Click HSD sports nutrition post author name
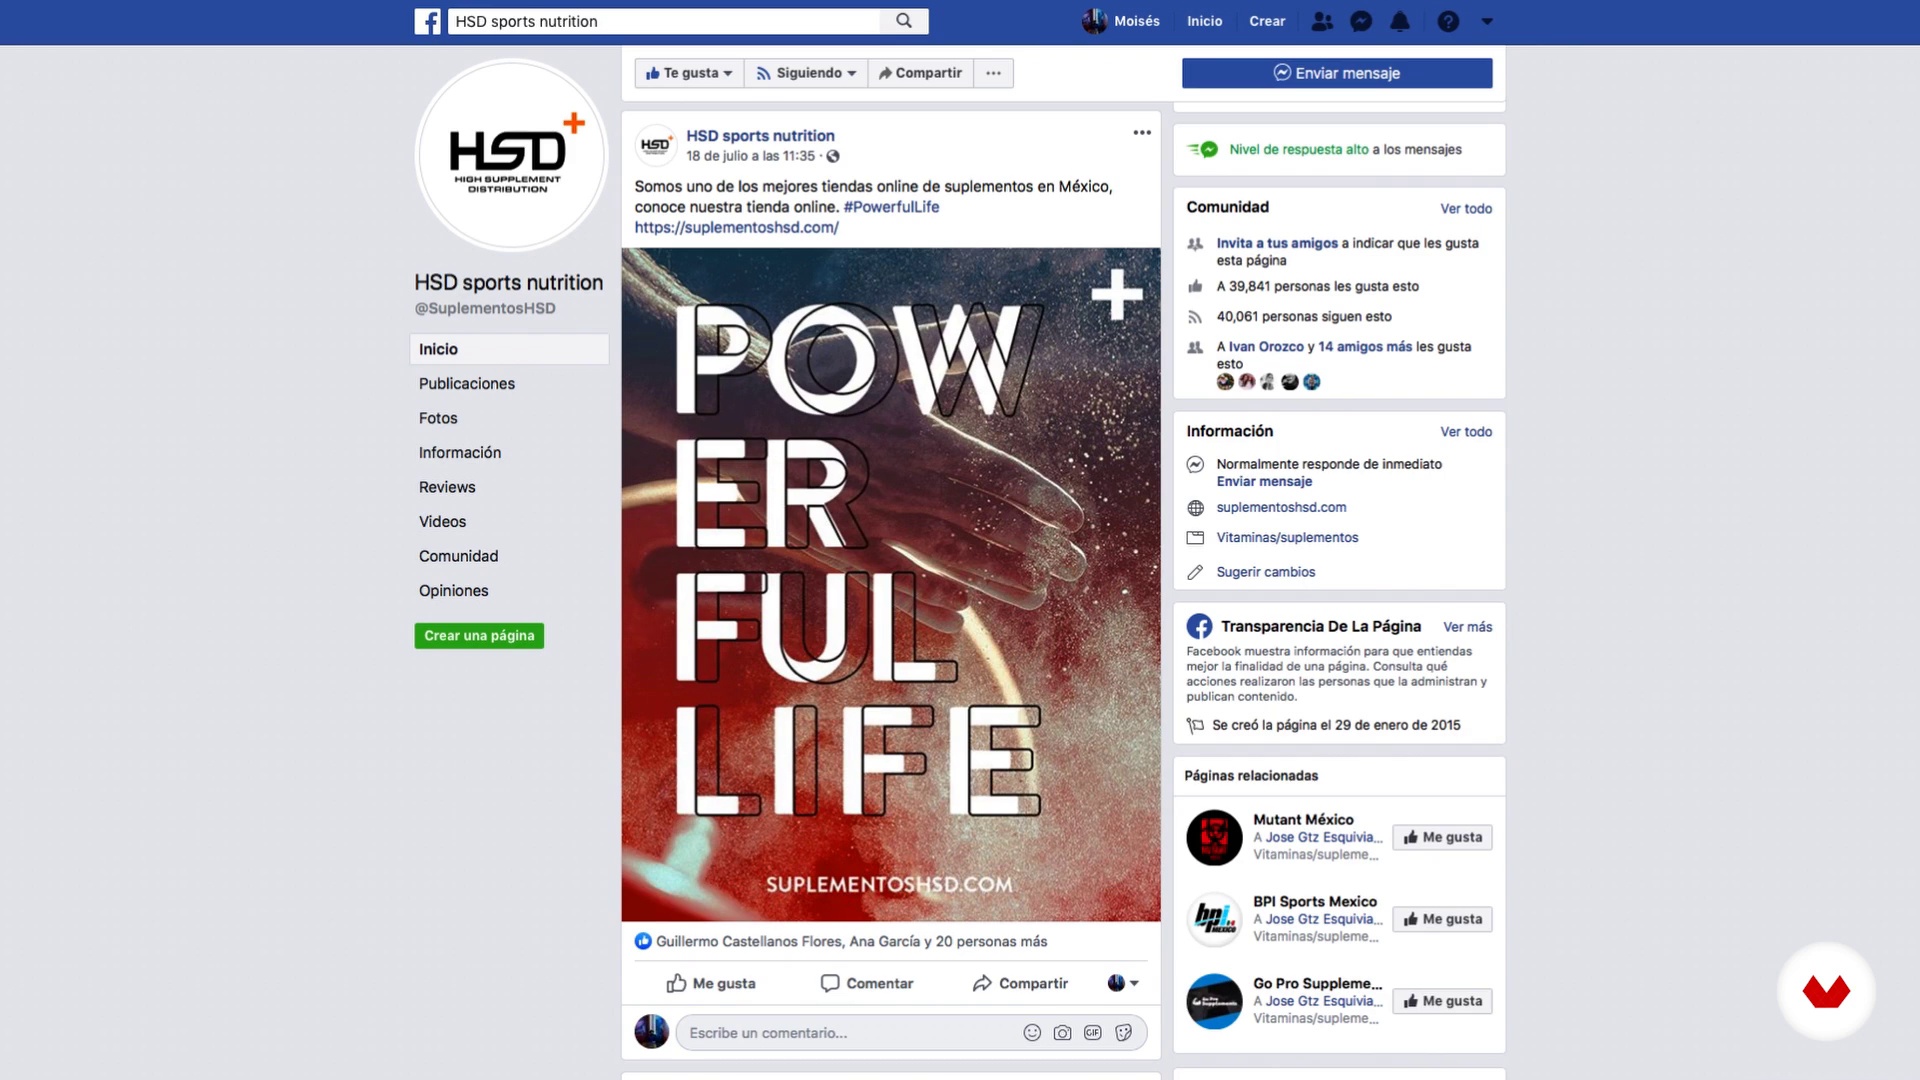Viewport: 1920px width, 1080px height. tap(760, 136)
